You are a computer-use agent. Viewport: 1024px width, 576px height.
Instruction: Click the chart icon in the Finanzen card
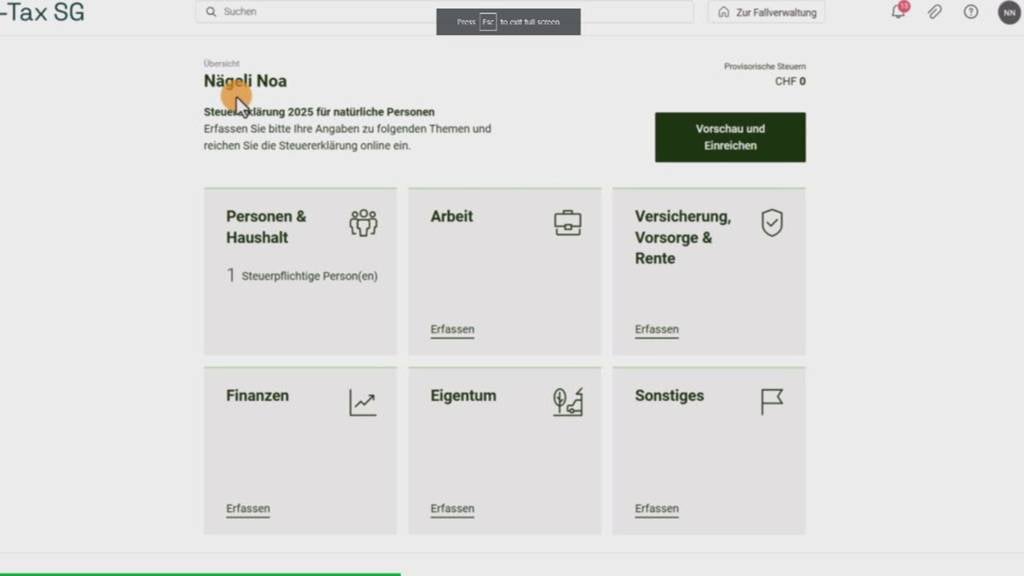pyautogui.click(x=363, y=402)
